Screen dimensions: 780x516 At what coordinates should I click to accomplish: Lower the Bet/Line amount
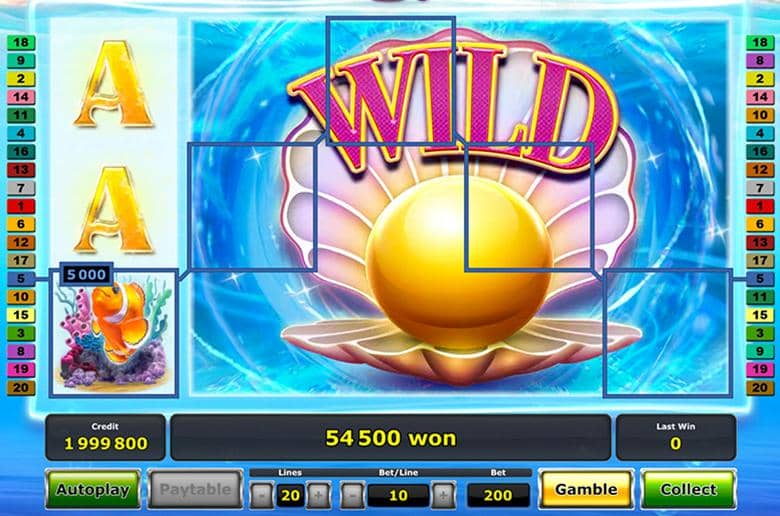(x=353, y=496)
